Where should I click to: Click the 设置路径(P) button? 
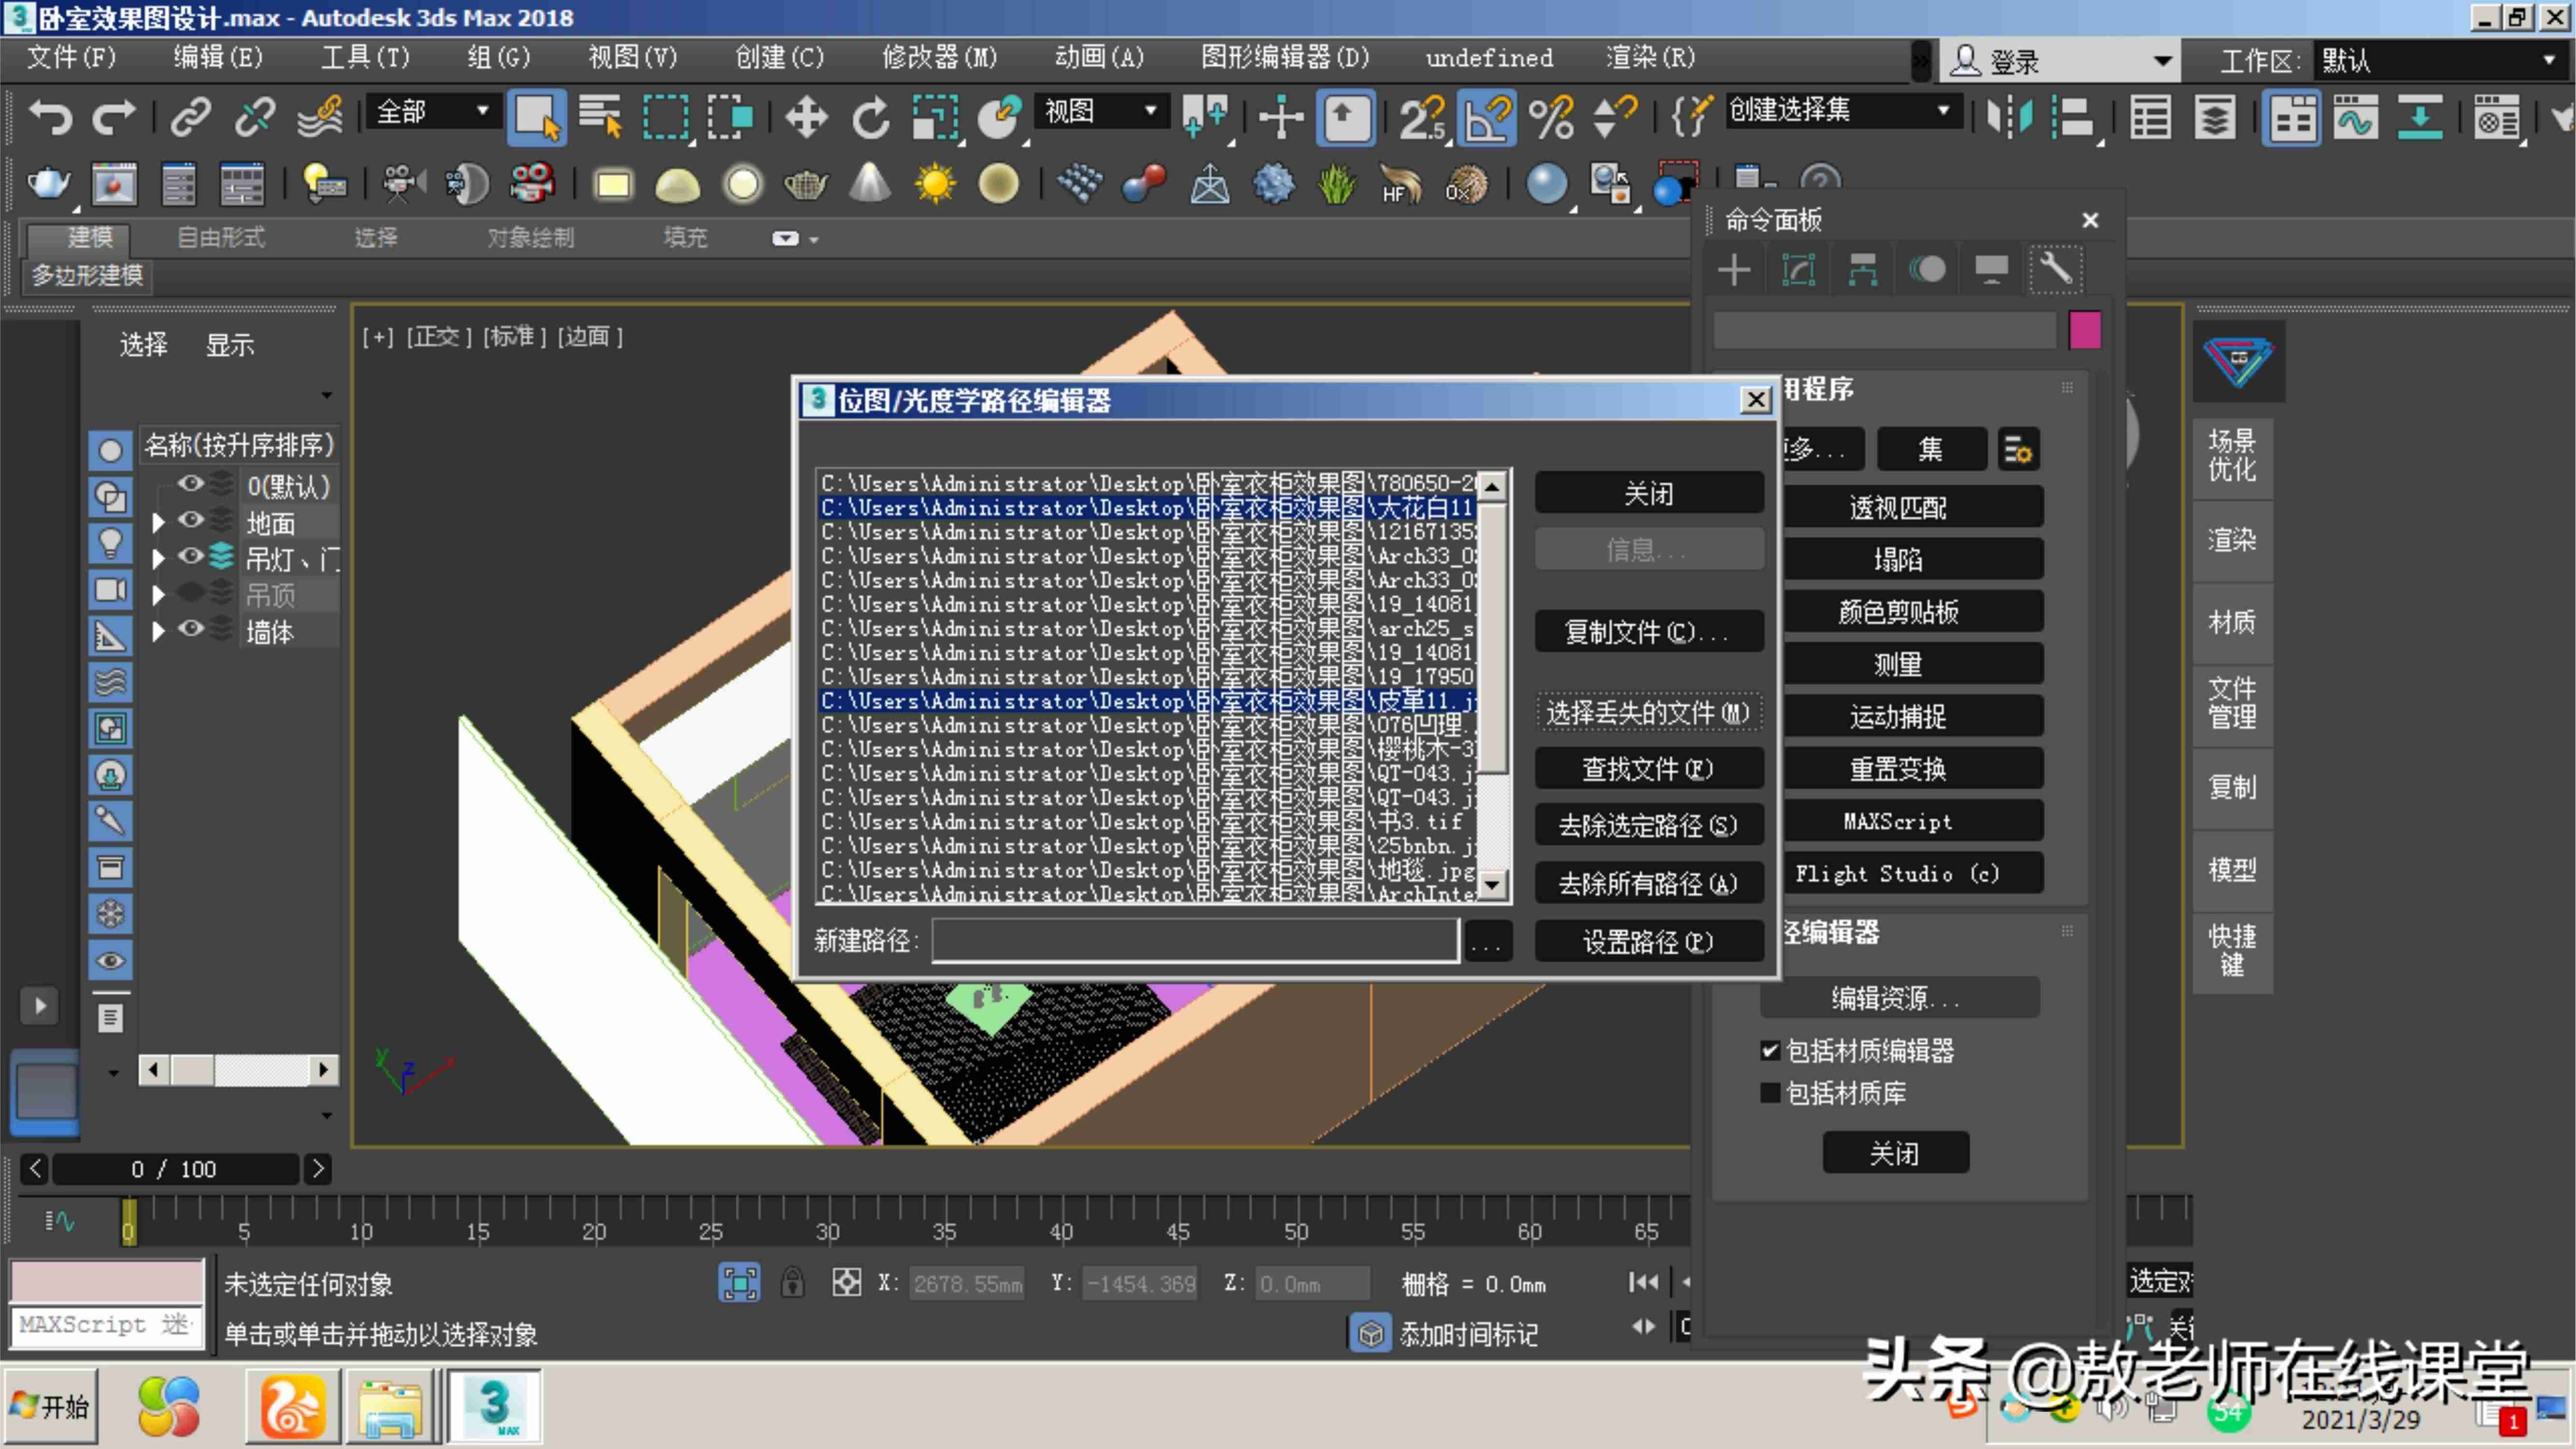coord(1648,941)
